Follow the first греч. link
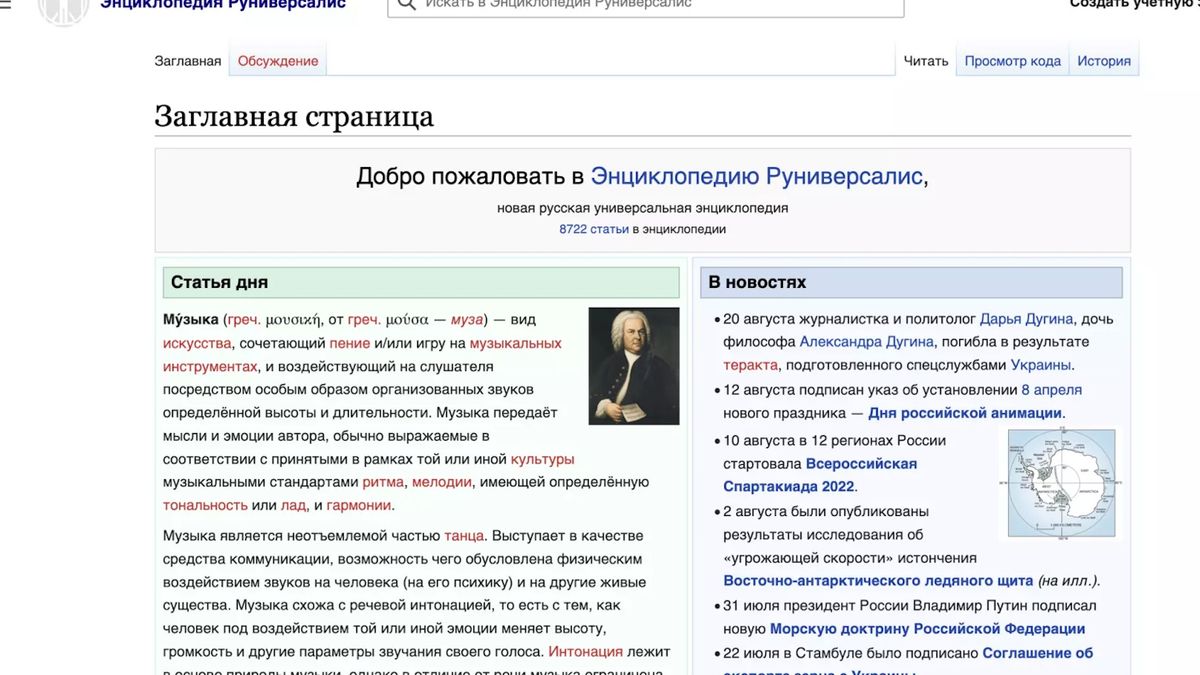 click(244, 320)
